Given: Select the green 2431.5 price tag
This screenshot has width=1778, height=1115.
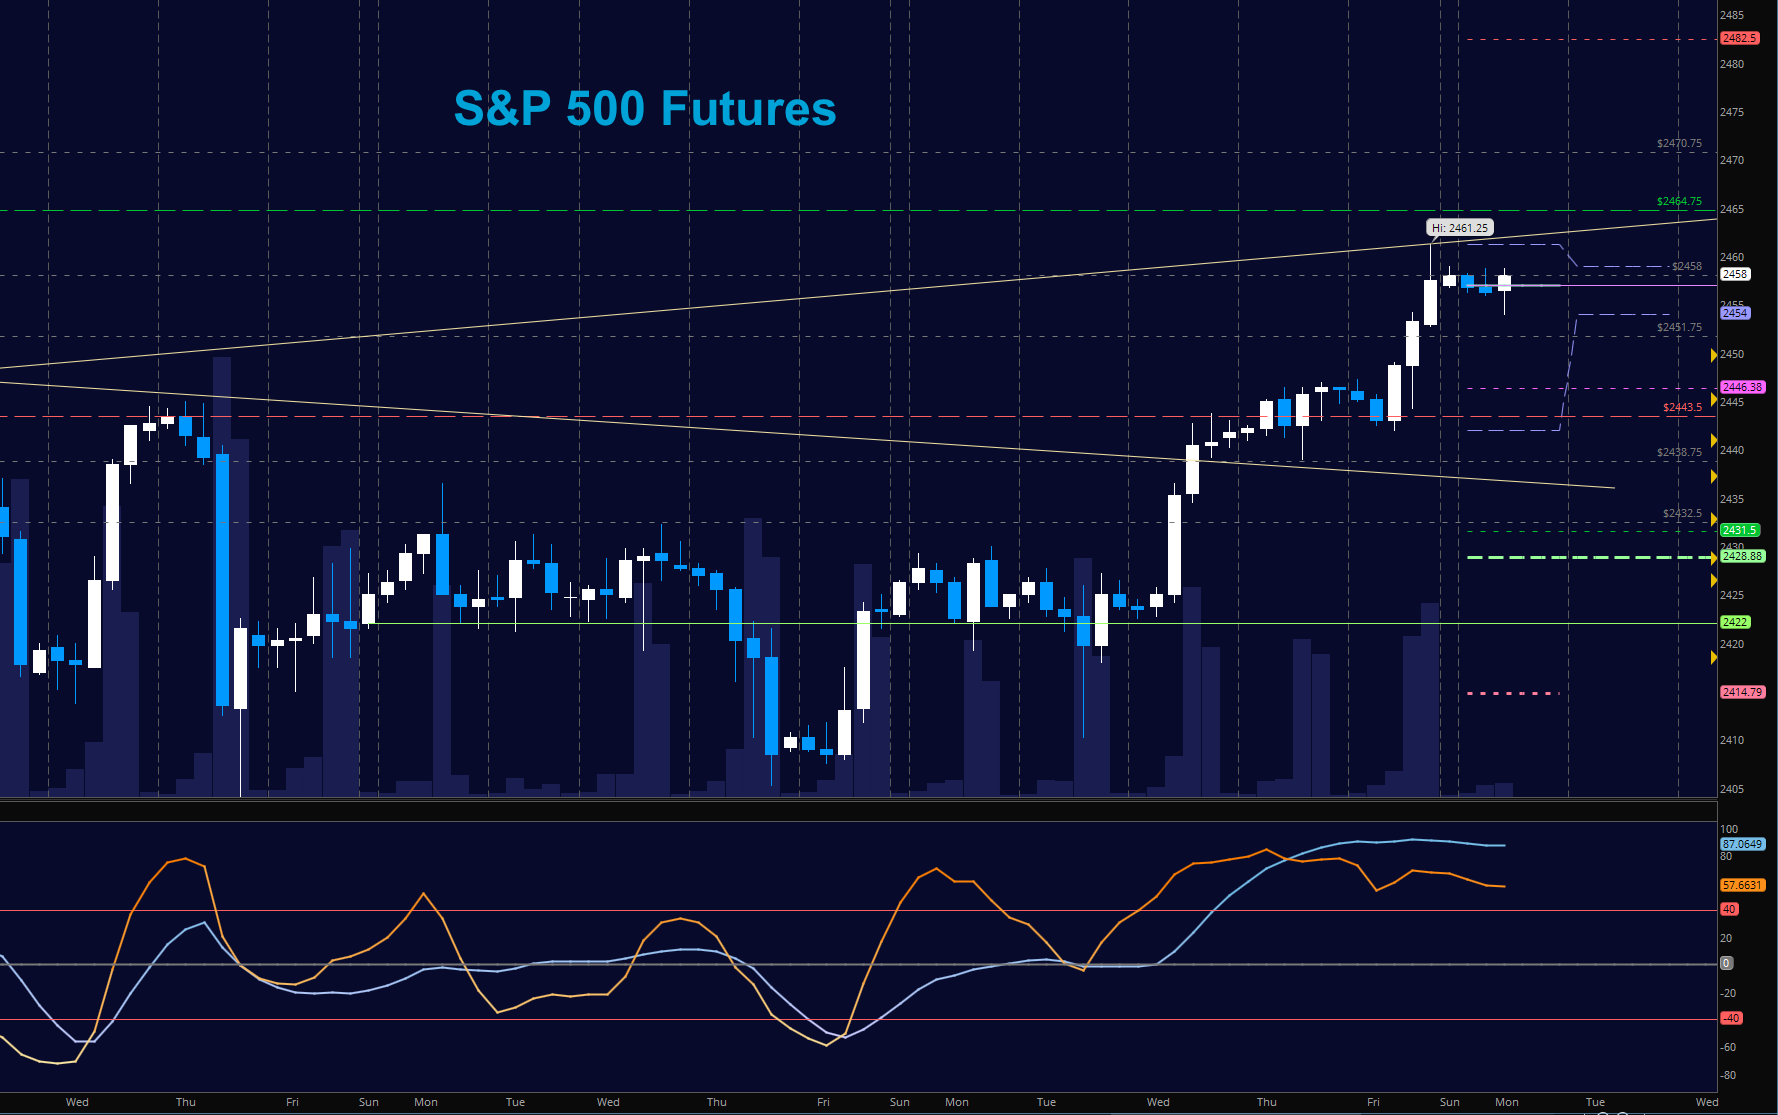Looking at the screenshot, I should [x=1739, y=530].
